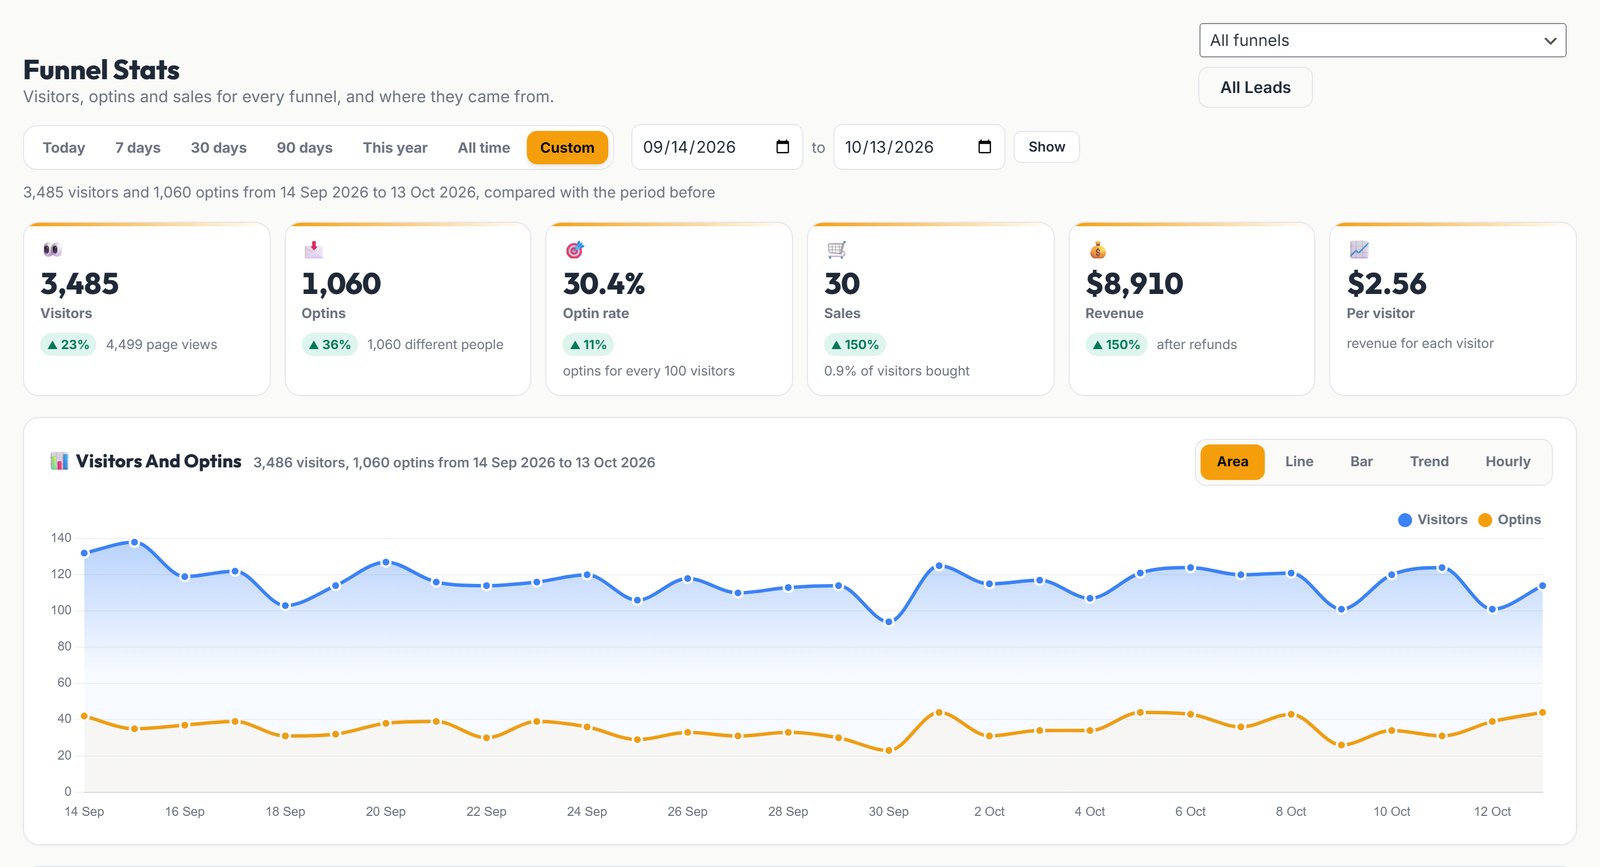
Task: Click the 30.4% optin rate value
Action: pos(604,284)
